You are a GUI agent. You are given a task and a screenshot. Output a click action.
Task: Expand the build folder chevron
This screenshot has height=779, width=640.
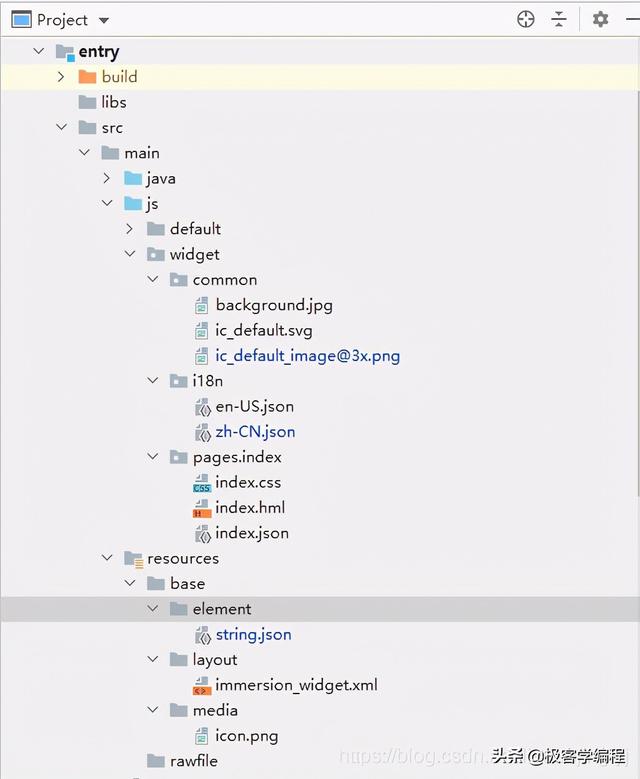tap(61, 77)
